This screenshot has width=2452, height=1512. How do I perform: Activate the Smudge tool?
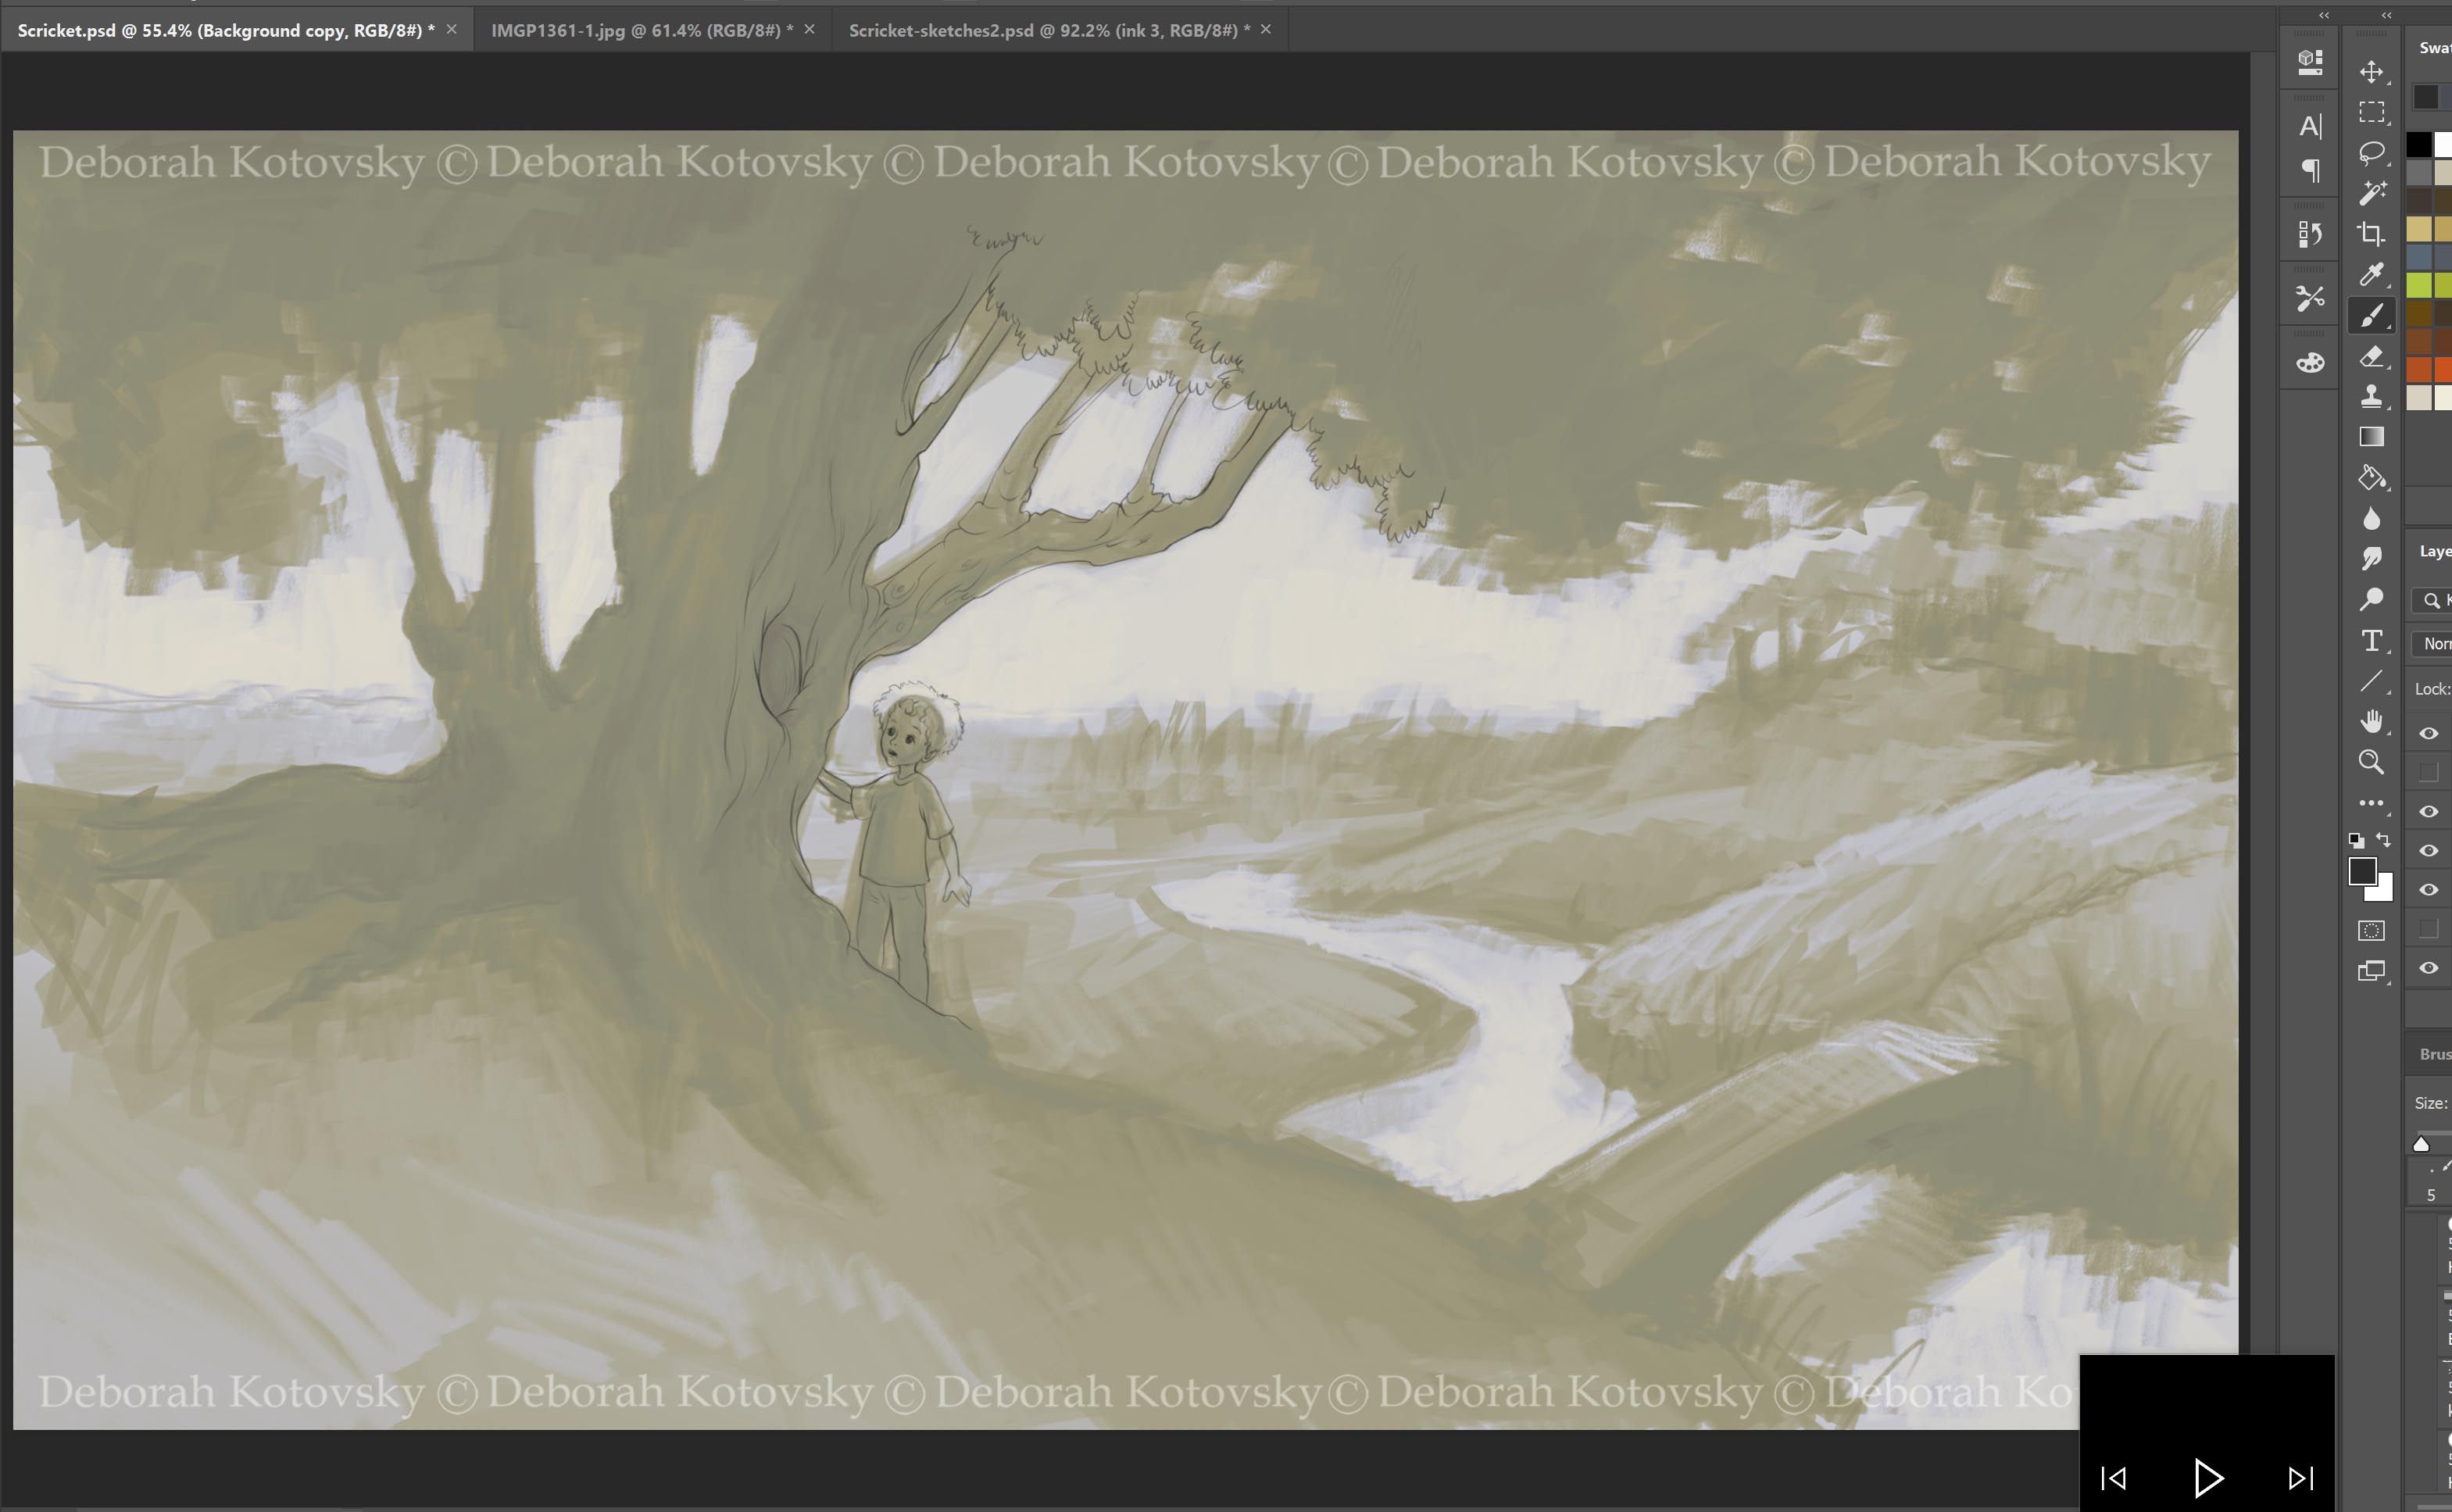pos(2371,559)
